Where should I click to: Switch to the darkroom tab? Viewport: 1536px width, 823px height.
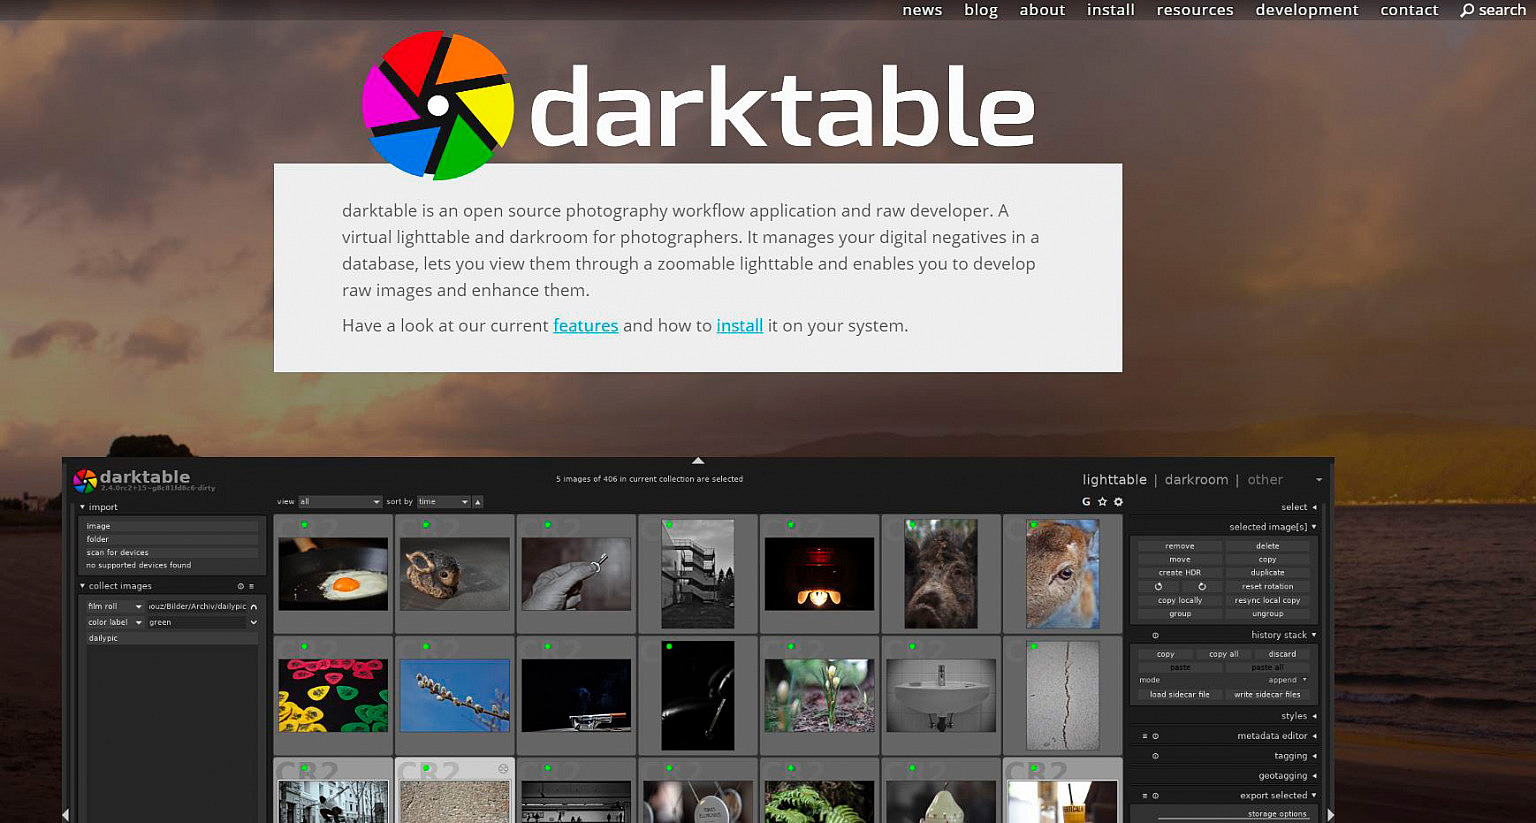coord(1196,479)
